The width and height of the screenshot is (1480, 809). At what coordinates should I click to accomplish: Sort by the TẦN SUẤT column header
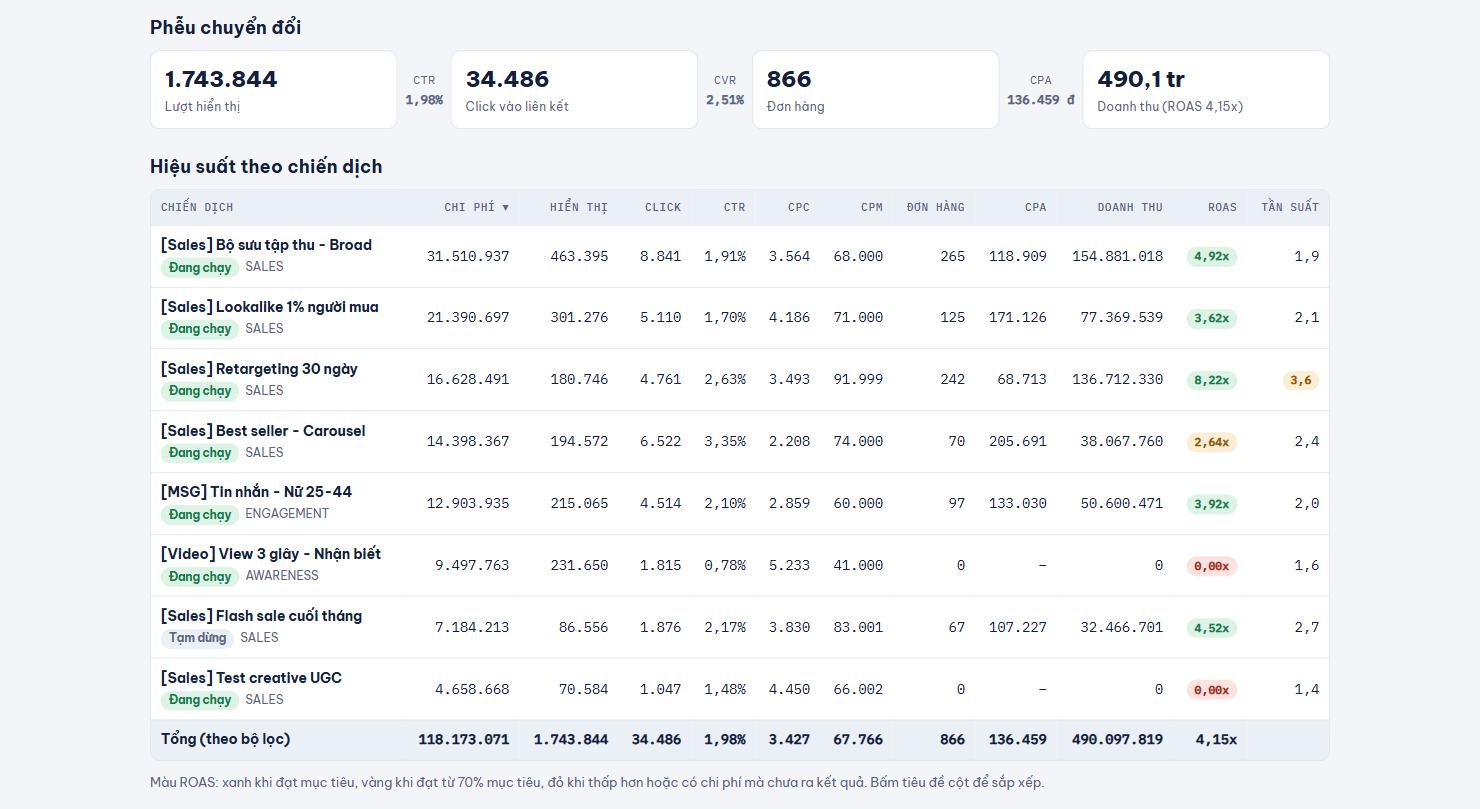pyautogui.click(x=1290, y=207)
